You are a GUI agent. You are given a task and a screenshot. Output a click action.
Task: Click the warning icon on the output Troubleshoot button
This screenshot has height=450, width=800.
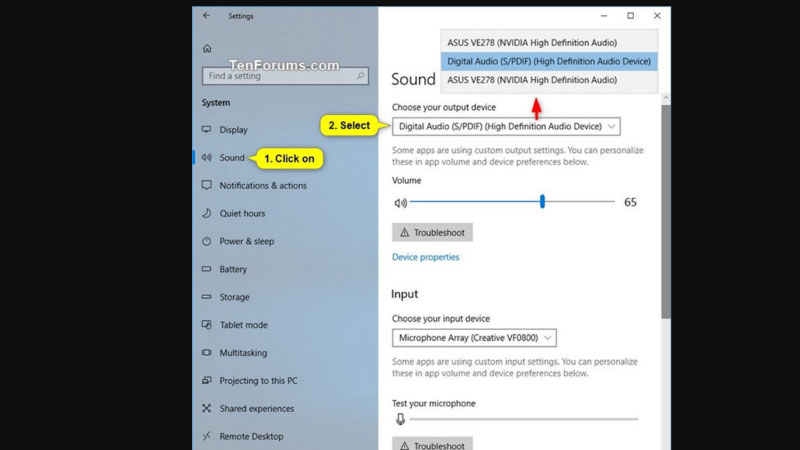tap(405, 233)
